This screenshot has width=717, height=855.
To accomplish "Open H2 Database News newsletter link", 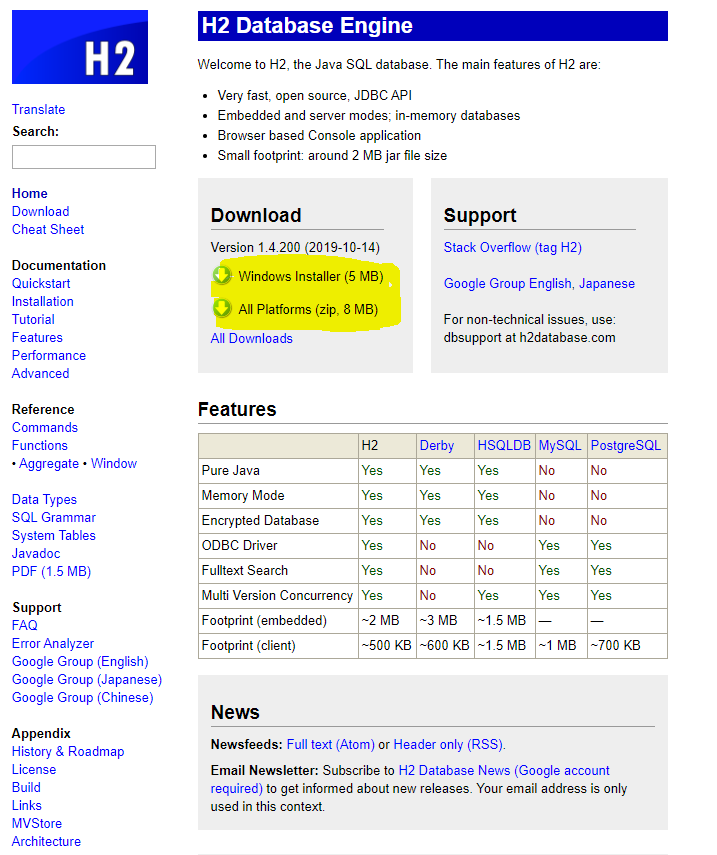I will (410, 779).
